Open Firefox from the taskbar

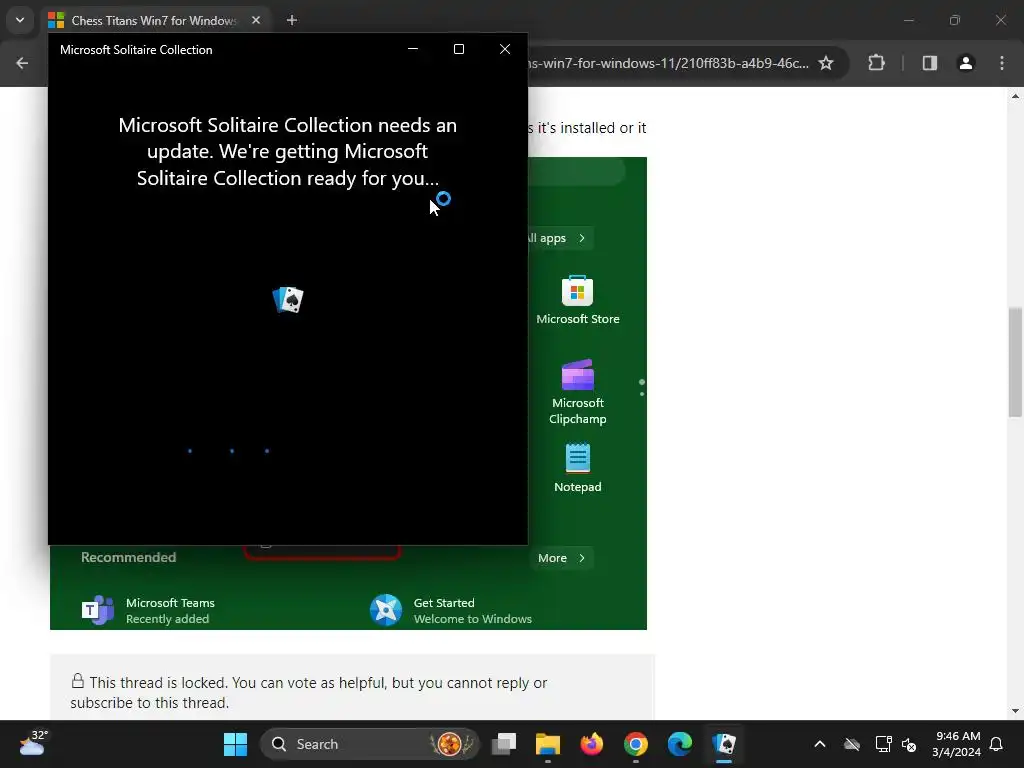tap(592, 744)
